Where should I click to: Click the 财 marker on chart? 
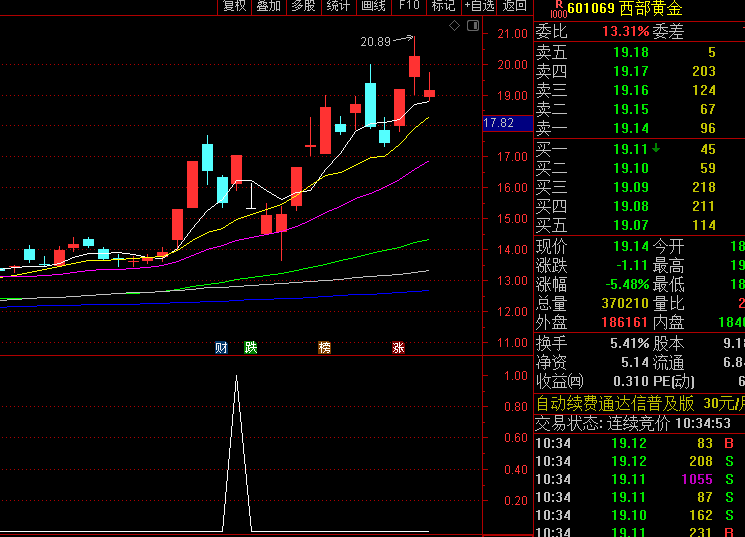tap(221, 348)
